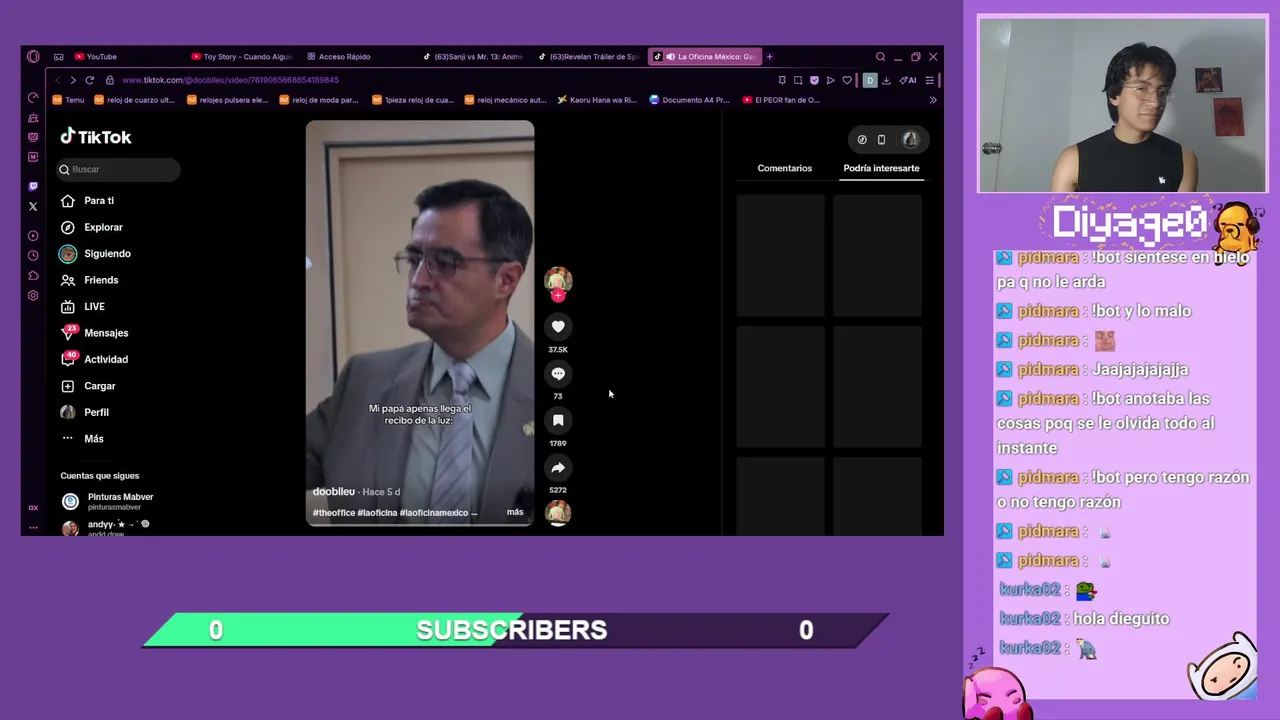
Task: Open the spinning sound disc avatar
Action: (x=558, y=512)
